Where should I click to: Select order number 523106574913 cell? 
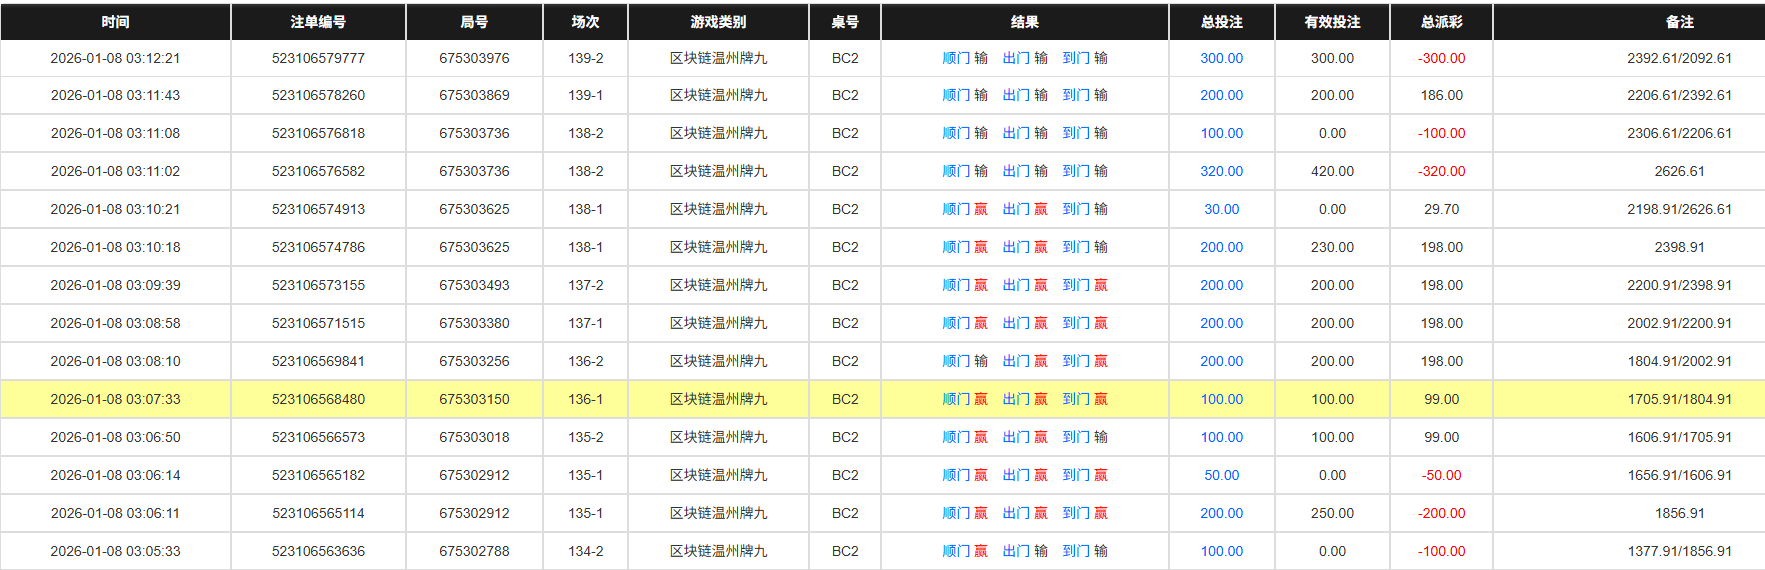(318, 210)
